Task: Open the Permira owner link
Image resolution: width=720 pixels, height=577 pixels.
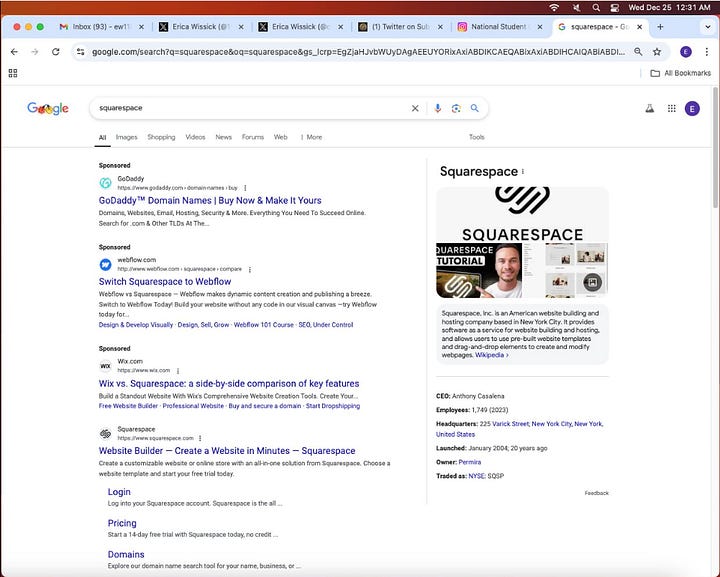Action: pyautogui.click(x=470, y=462)
